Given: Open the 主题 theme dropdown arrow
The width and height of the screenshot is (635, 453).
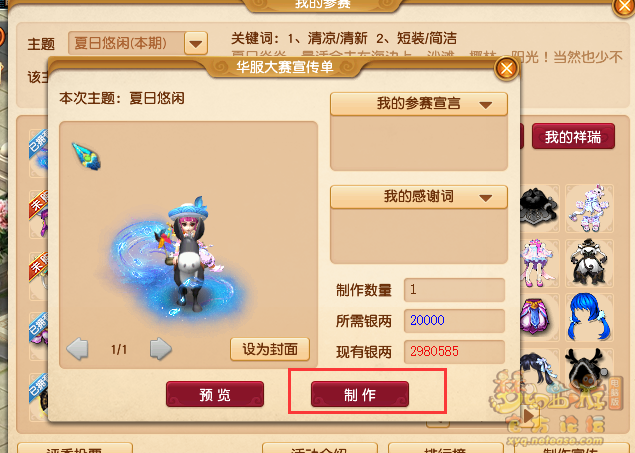Looking at the screenshot, I should tap(196, 43).
